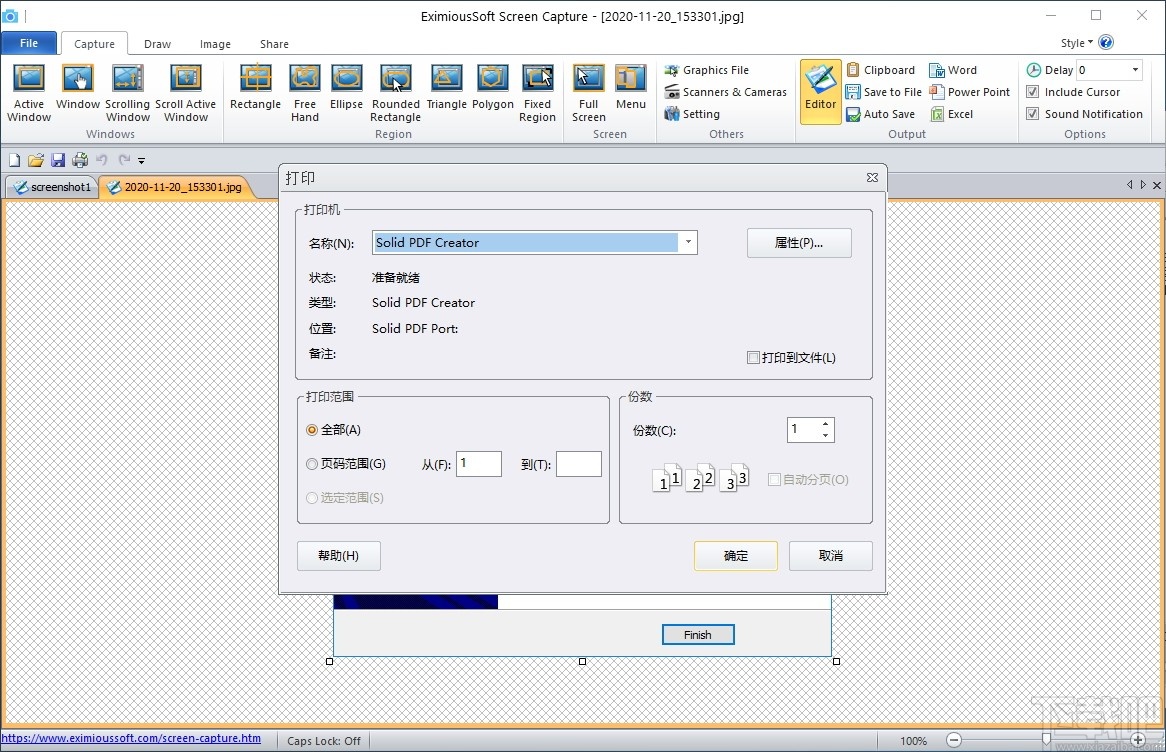Image resolution: width=1166 pixels, height=752 pixels.
Task: Select the Polygon capture tool
Action: [492, 90]
